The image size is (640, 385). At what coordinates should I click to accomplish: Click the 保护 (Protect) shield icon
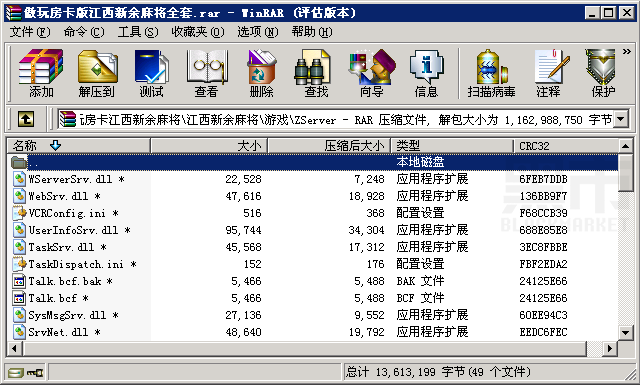tap(603, 73)
